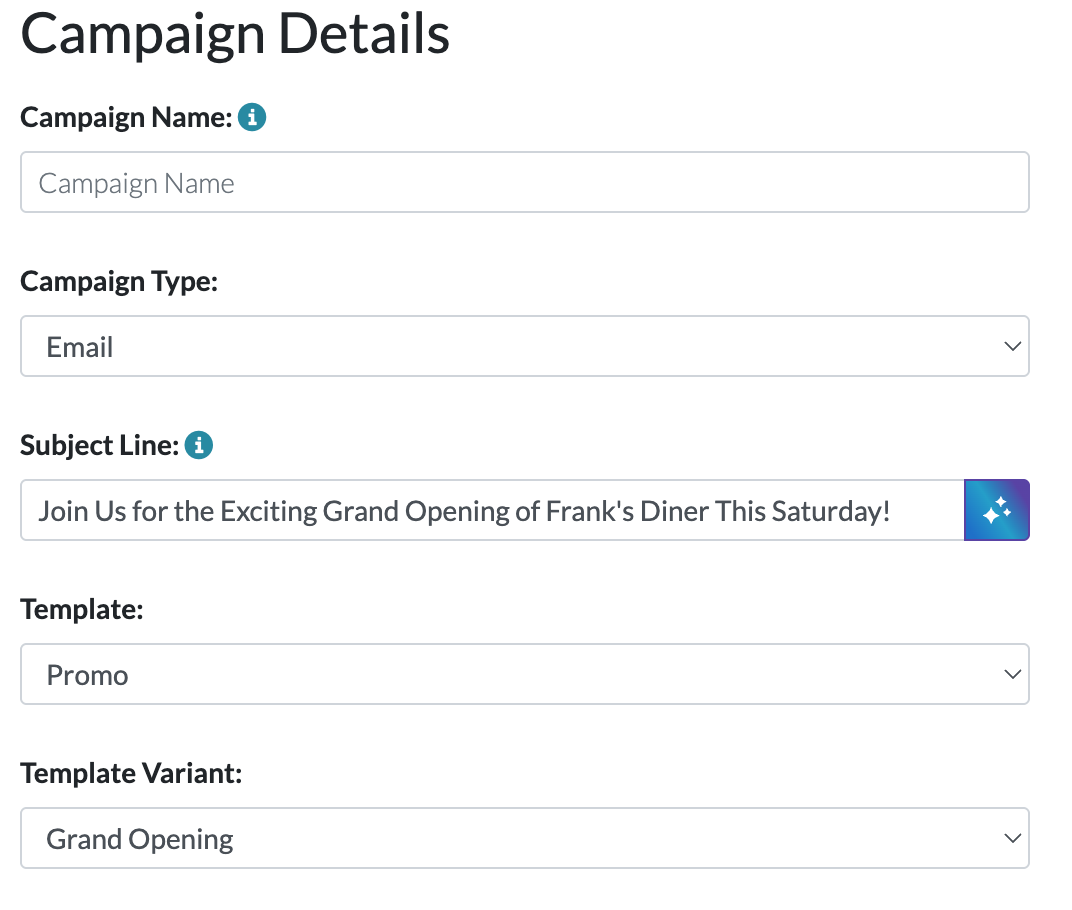Click the "Campaign Type:" field label
Image resolution: width=1072 pixels, height=910 pixels.
119,282
